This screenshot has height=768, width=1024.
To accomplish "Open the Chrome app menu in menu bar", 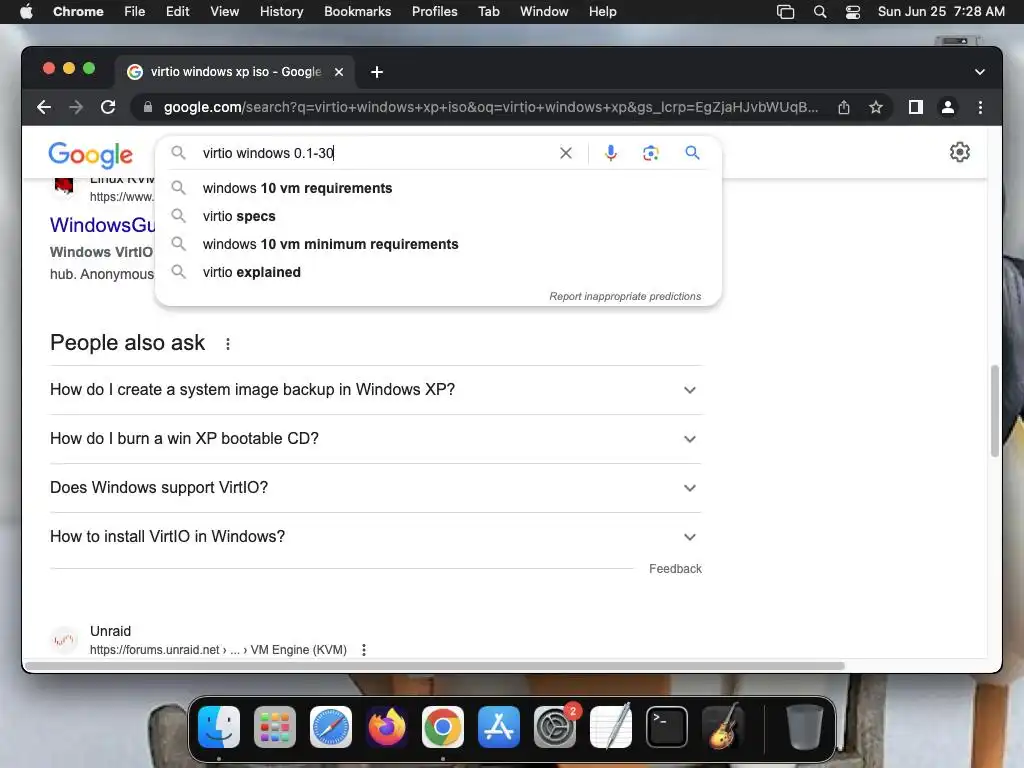I will point(78,12).
